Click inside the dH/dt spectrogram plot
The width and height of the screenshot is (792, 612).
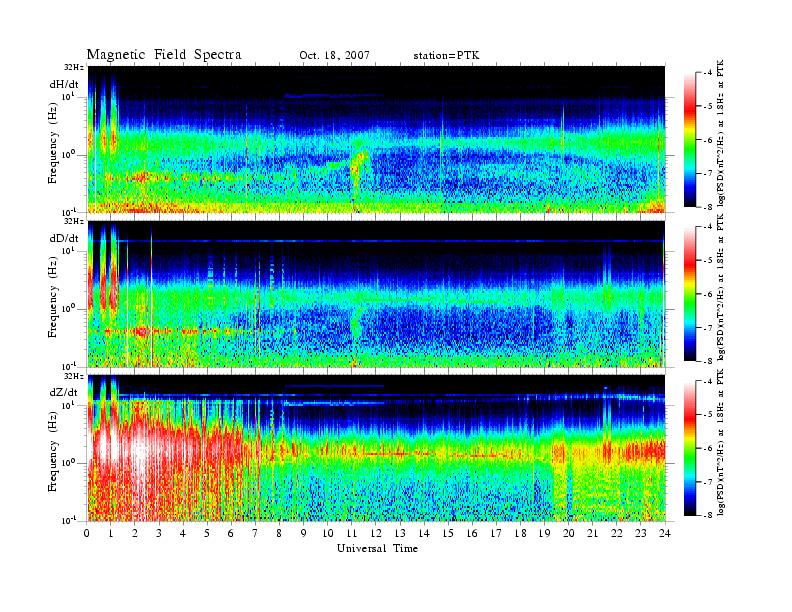tap(376, 139)
